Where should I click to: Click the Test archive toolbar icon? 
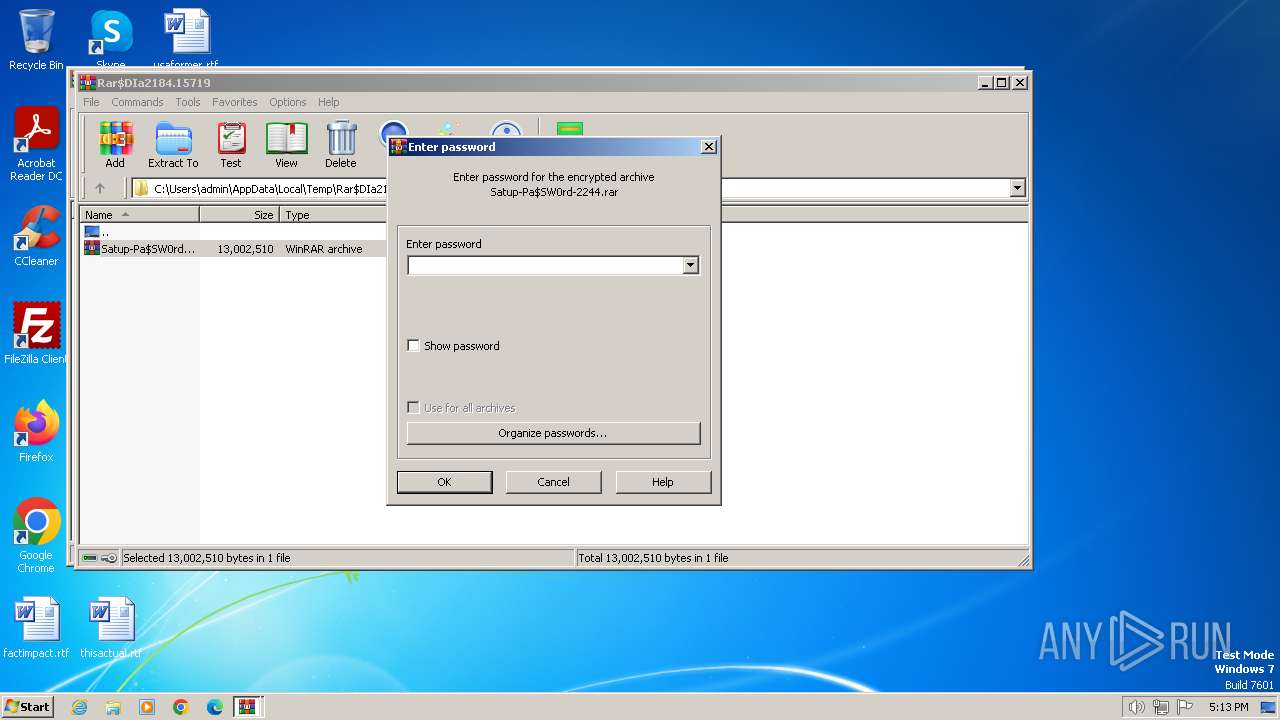(231, 145)
